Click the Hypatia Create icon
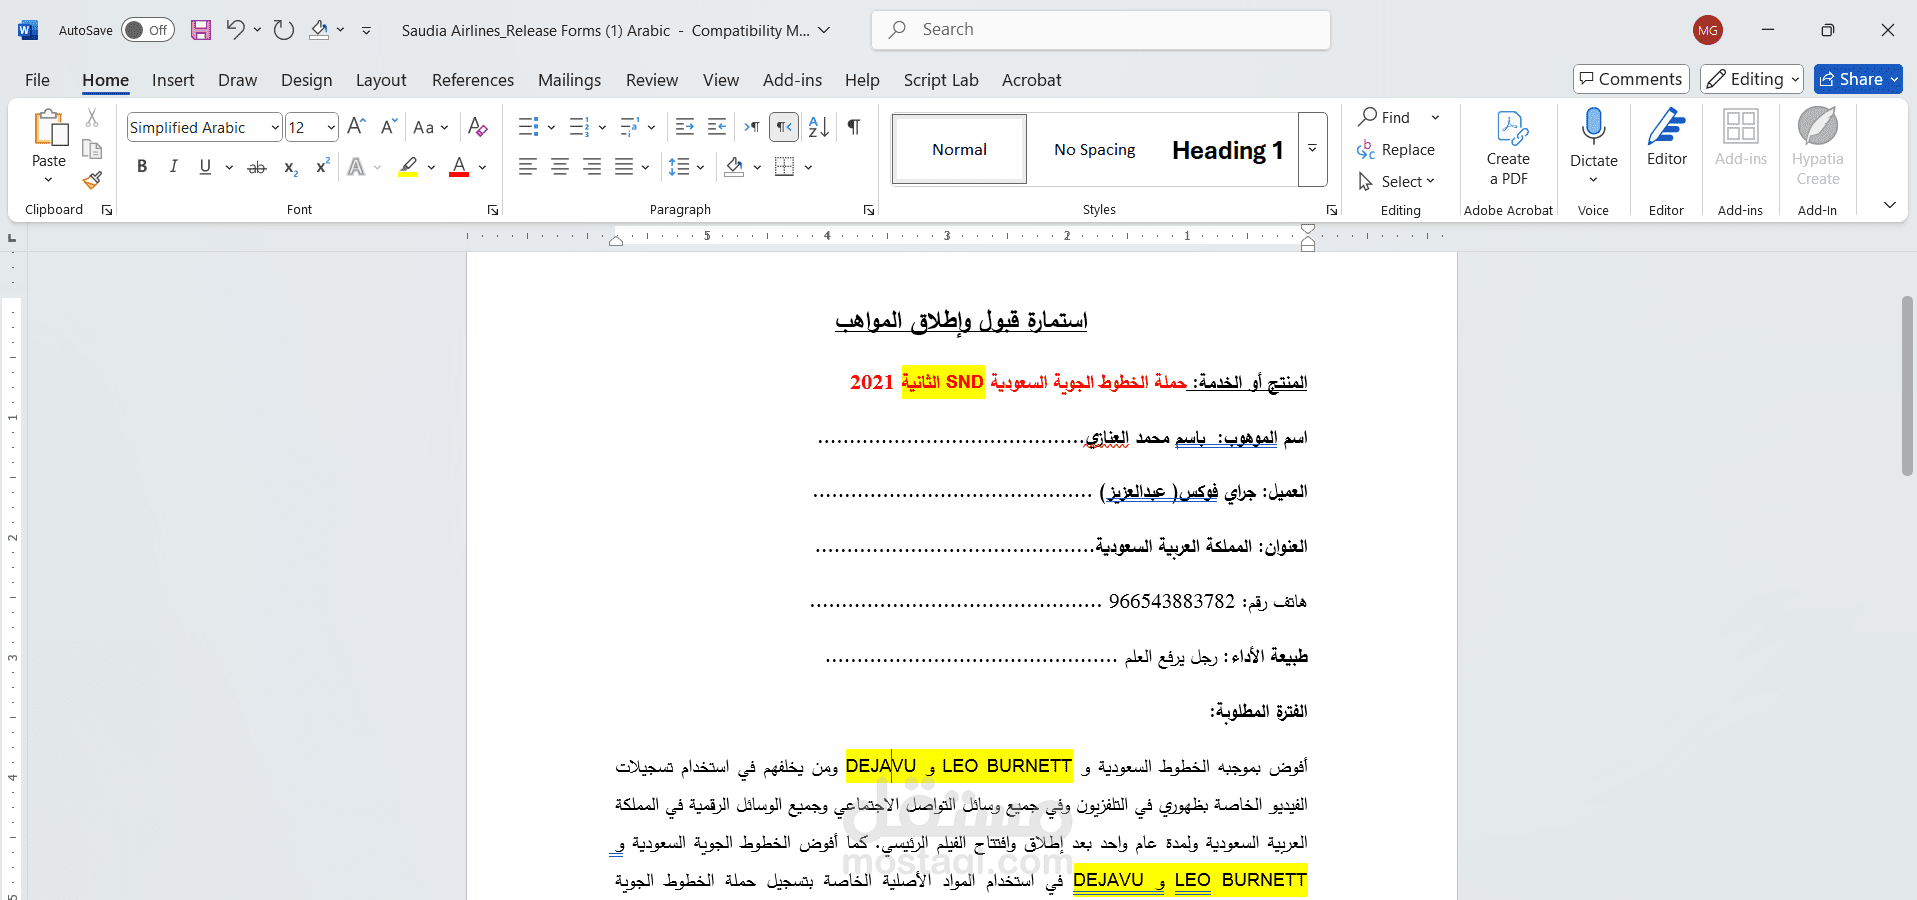Viewport: 1917px width, 900px height. [x=1818, y=148]
